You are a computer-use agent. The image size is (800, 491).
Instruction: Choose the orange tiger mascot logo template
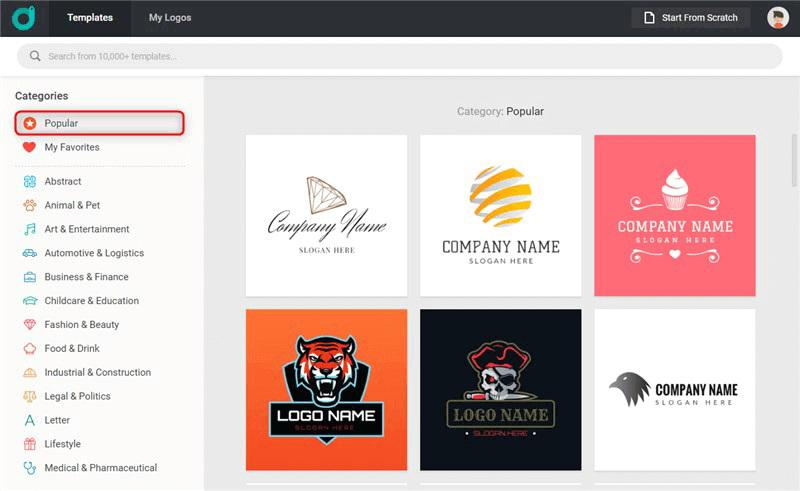(x=326, y=389)
